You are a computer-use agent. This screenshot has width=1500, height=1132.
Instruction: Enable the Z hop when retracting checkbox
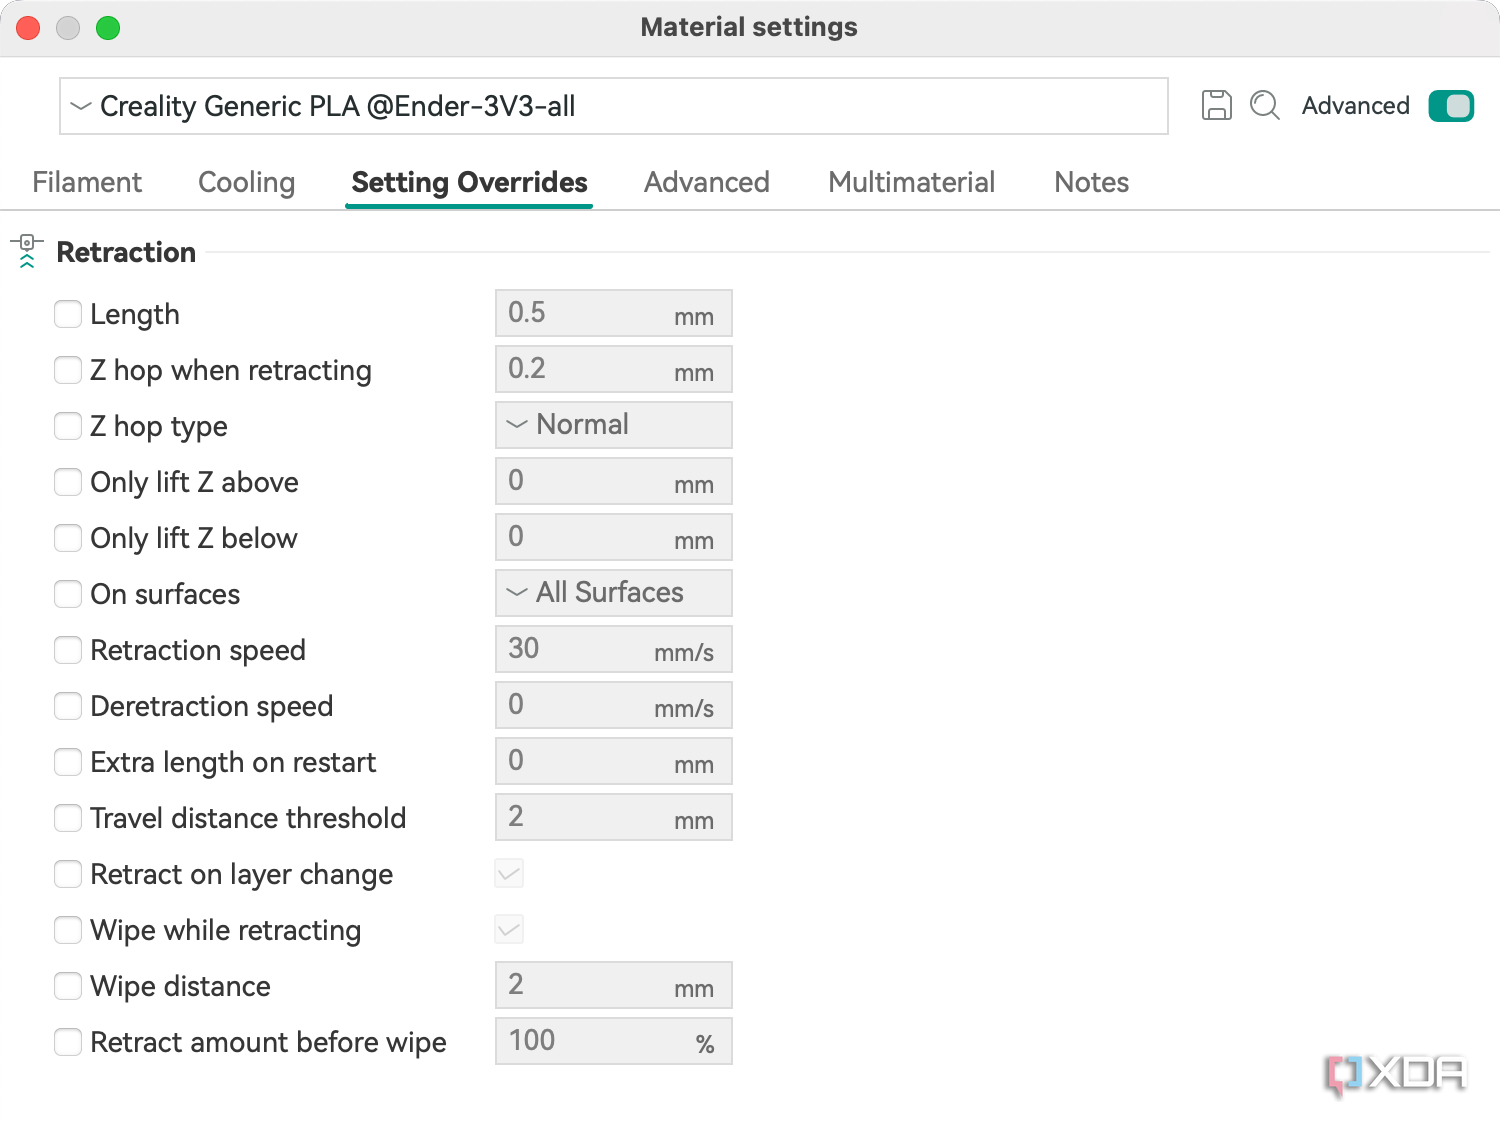(68, 370)
